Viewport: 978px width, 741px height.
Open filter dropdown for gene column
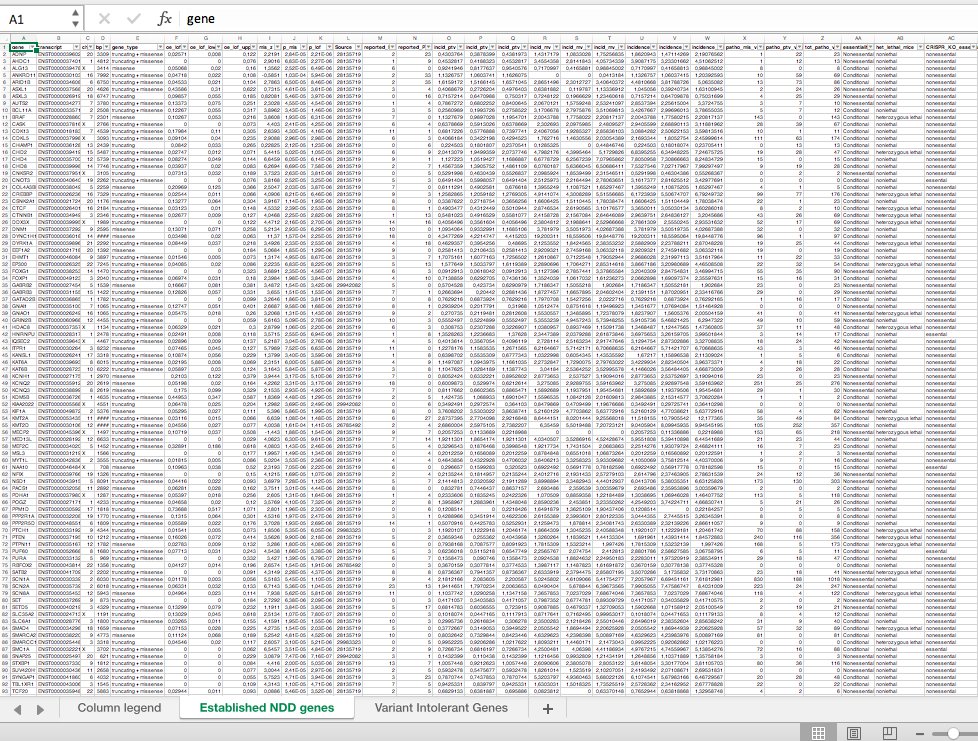(33, 47)
